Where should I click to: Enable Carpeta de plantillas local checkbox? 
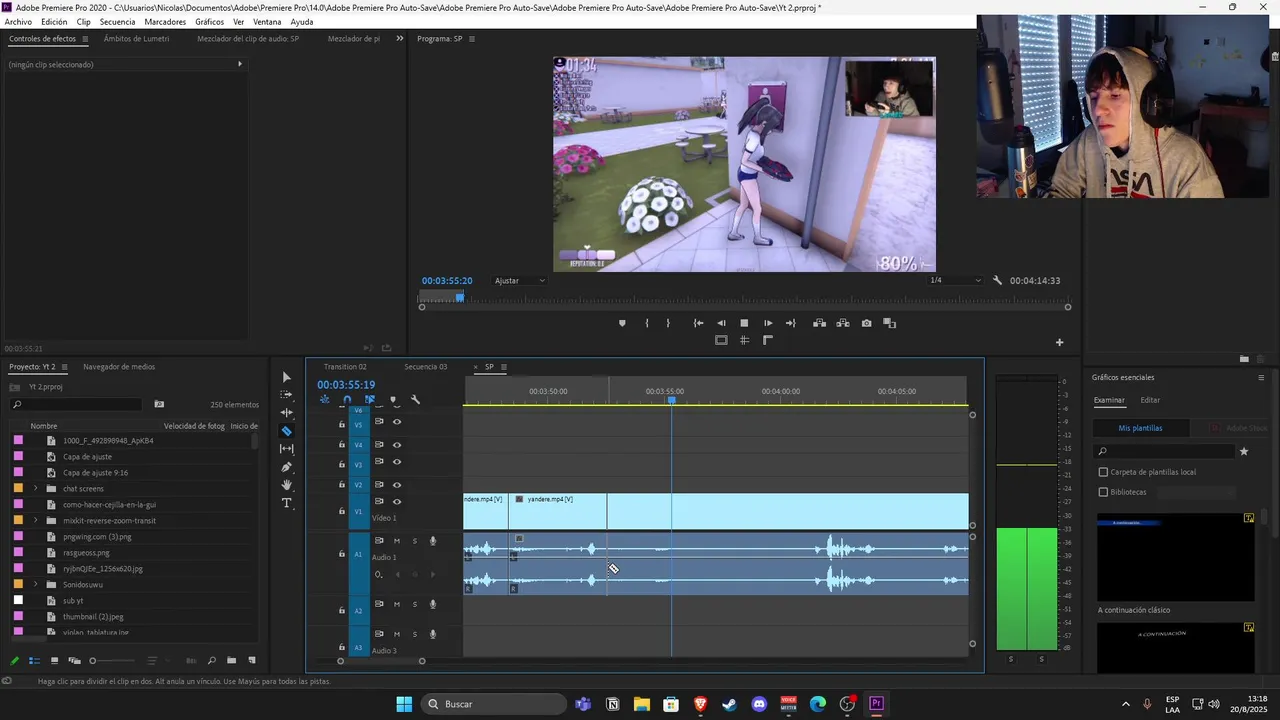pyautogui.click(x=1104, y=472)
